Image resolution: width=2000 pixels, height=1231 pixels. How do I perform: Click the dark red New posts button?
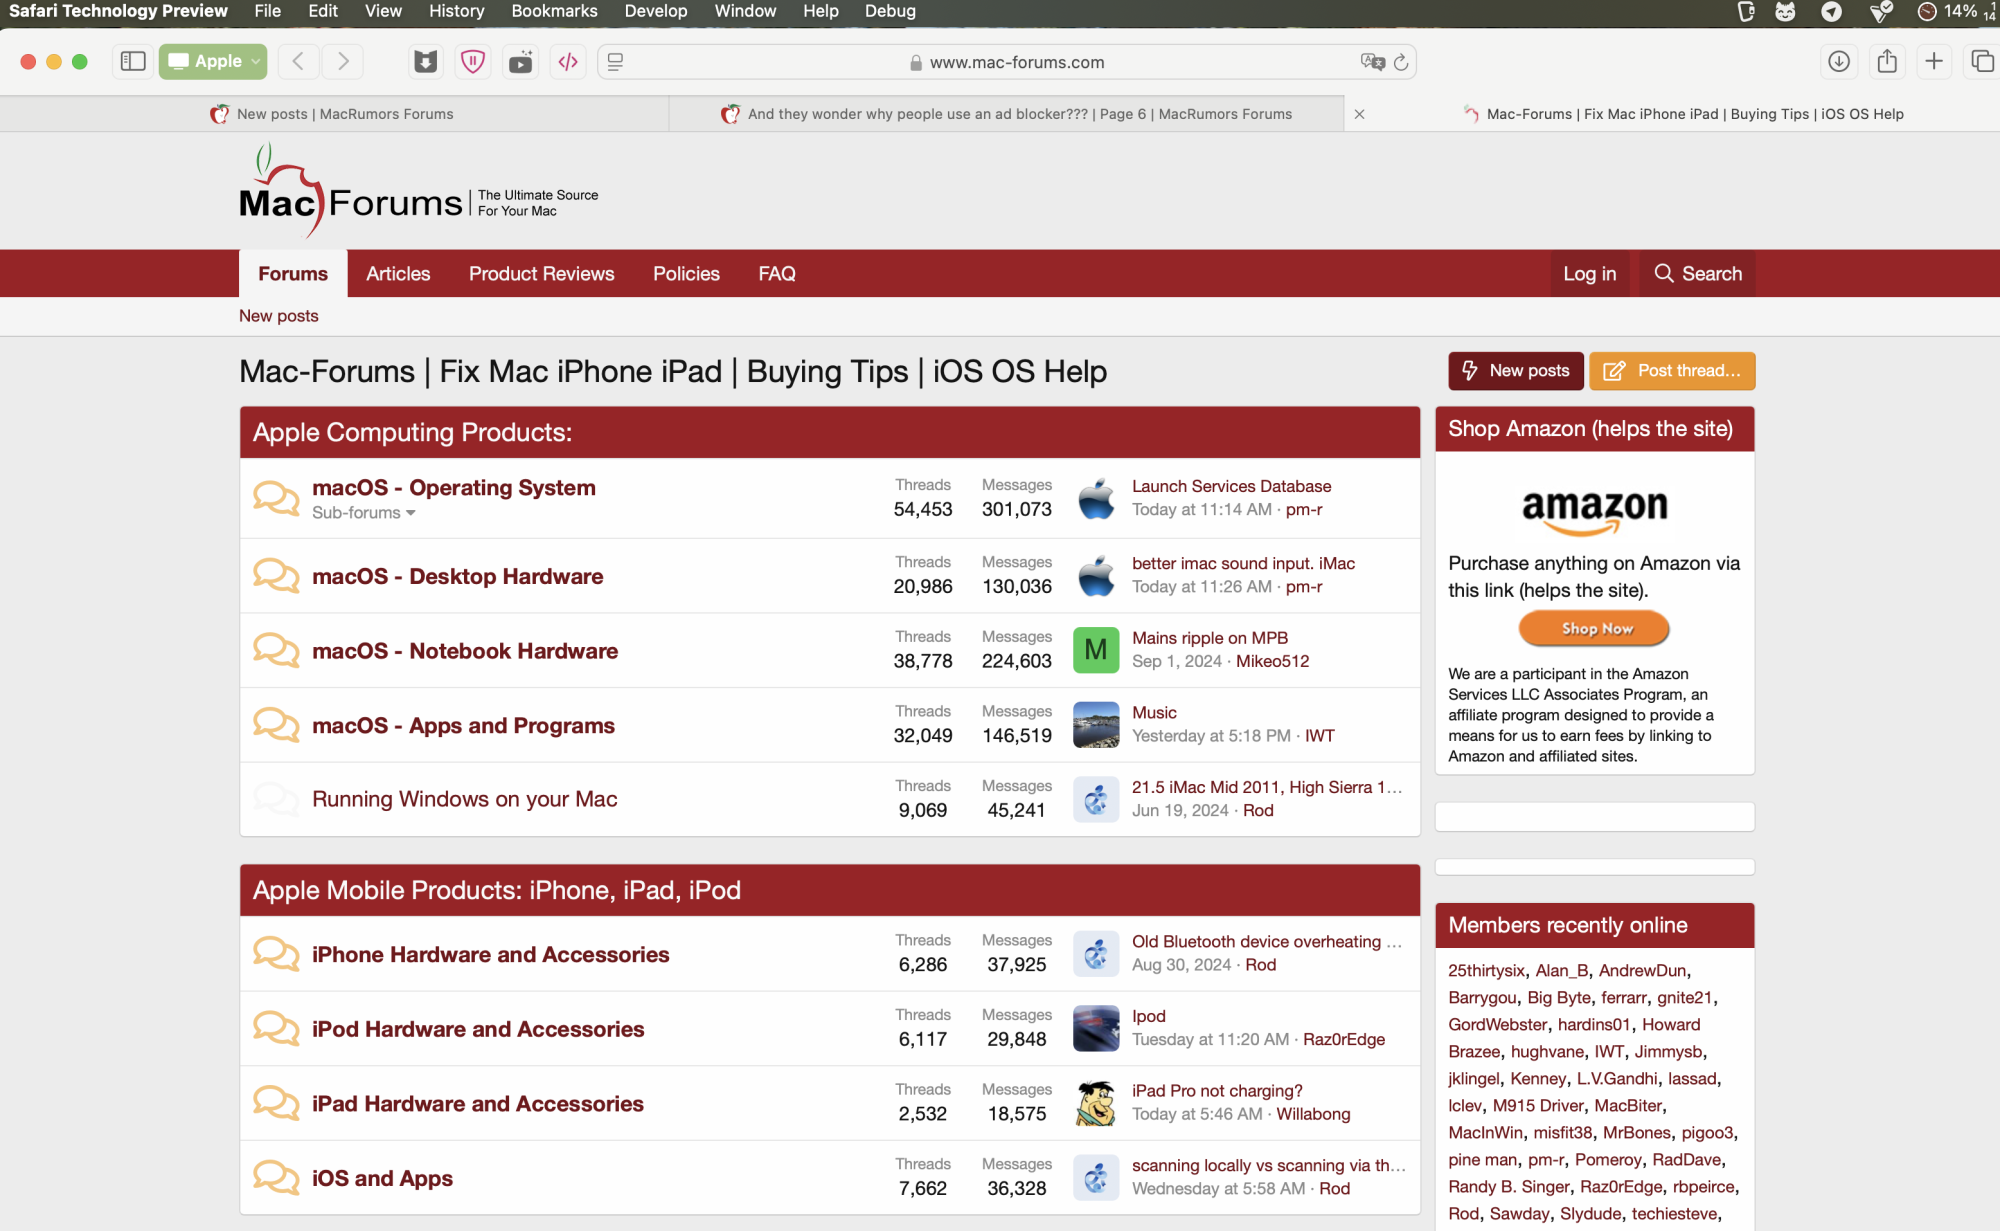coord(1515,371)
